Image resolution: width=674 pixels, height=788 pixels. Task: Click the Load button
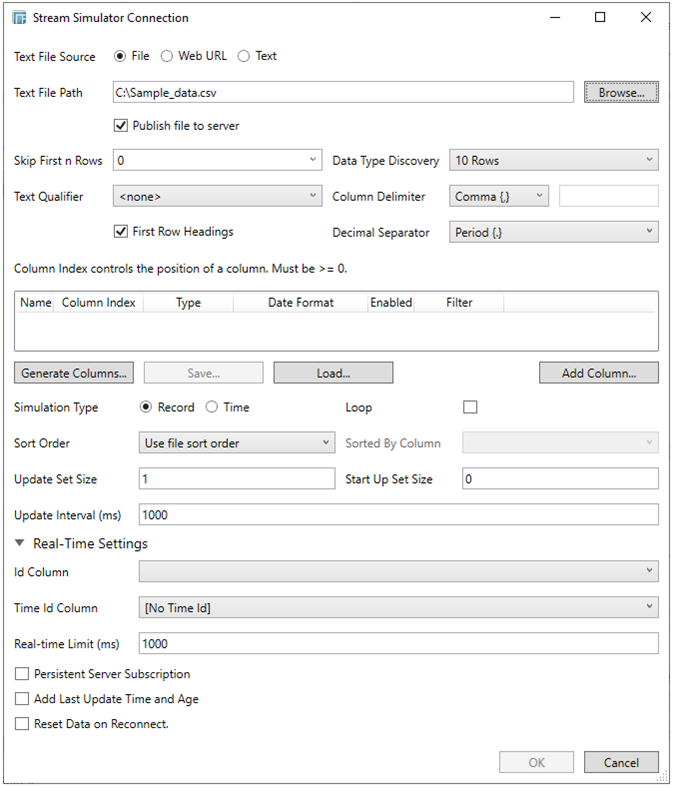(x=333, y=373)
